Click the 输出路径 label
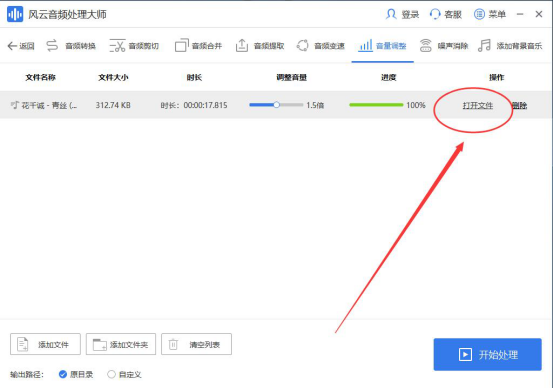 [27, 375]
